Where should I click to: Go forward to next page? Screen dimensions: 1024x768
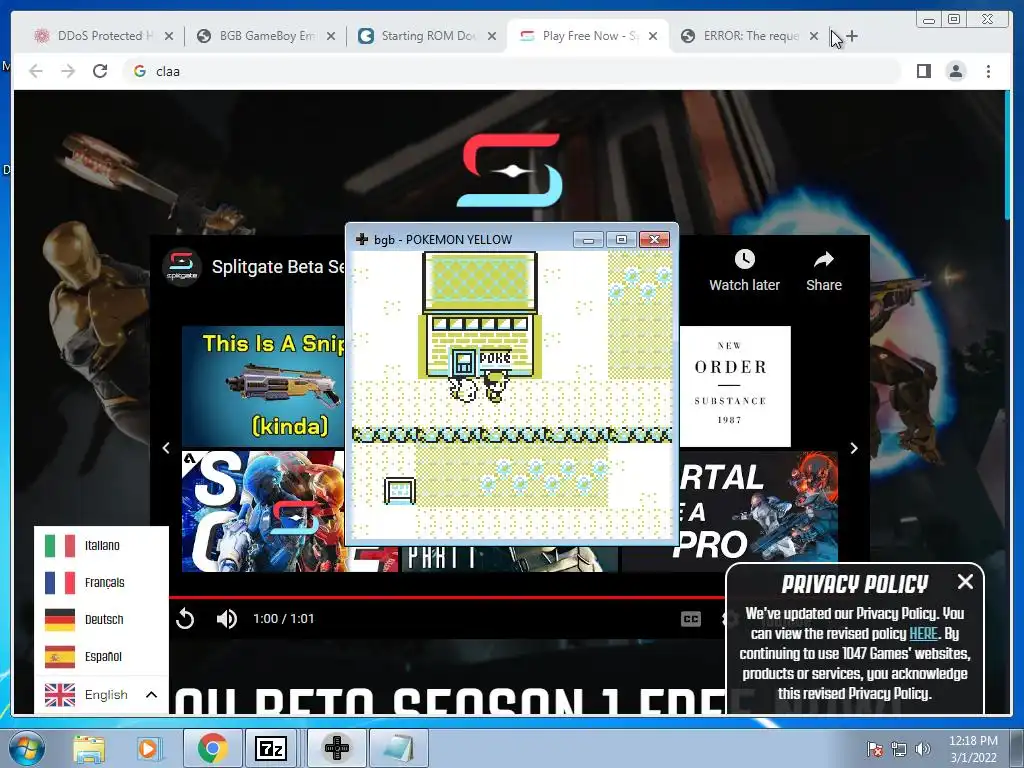pos(68,71)
